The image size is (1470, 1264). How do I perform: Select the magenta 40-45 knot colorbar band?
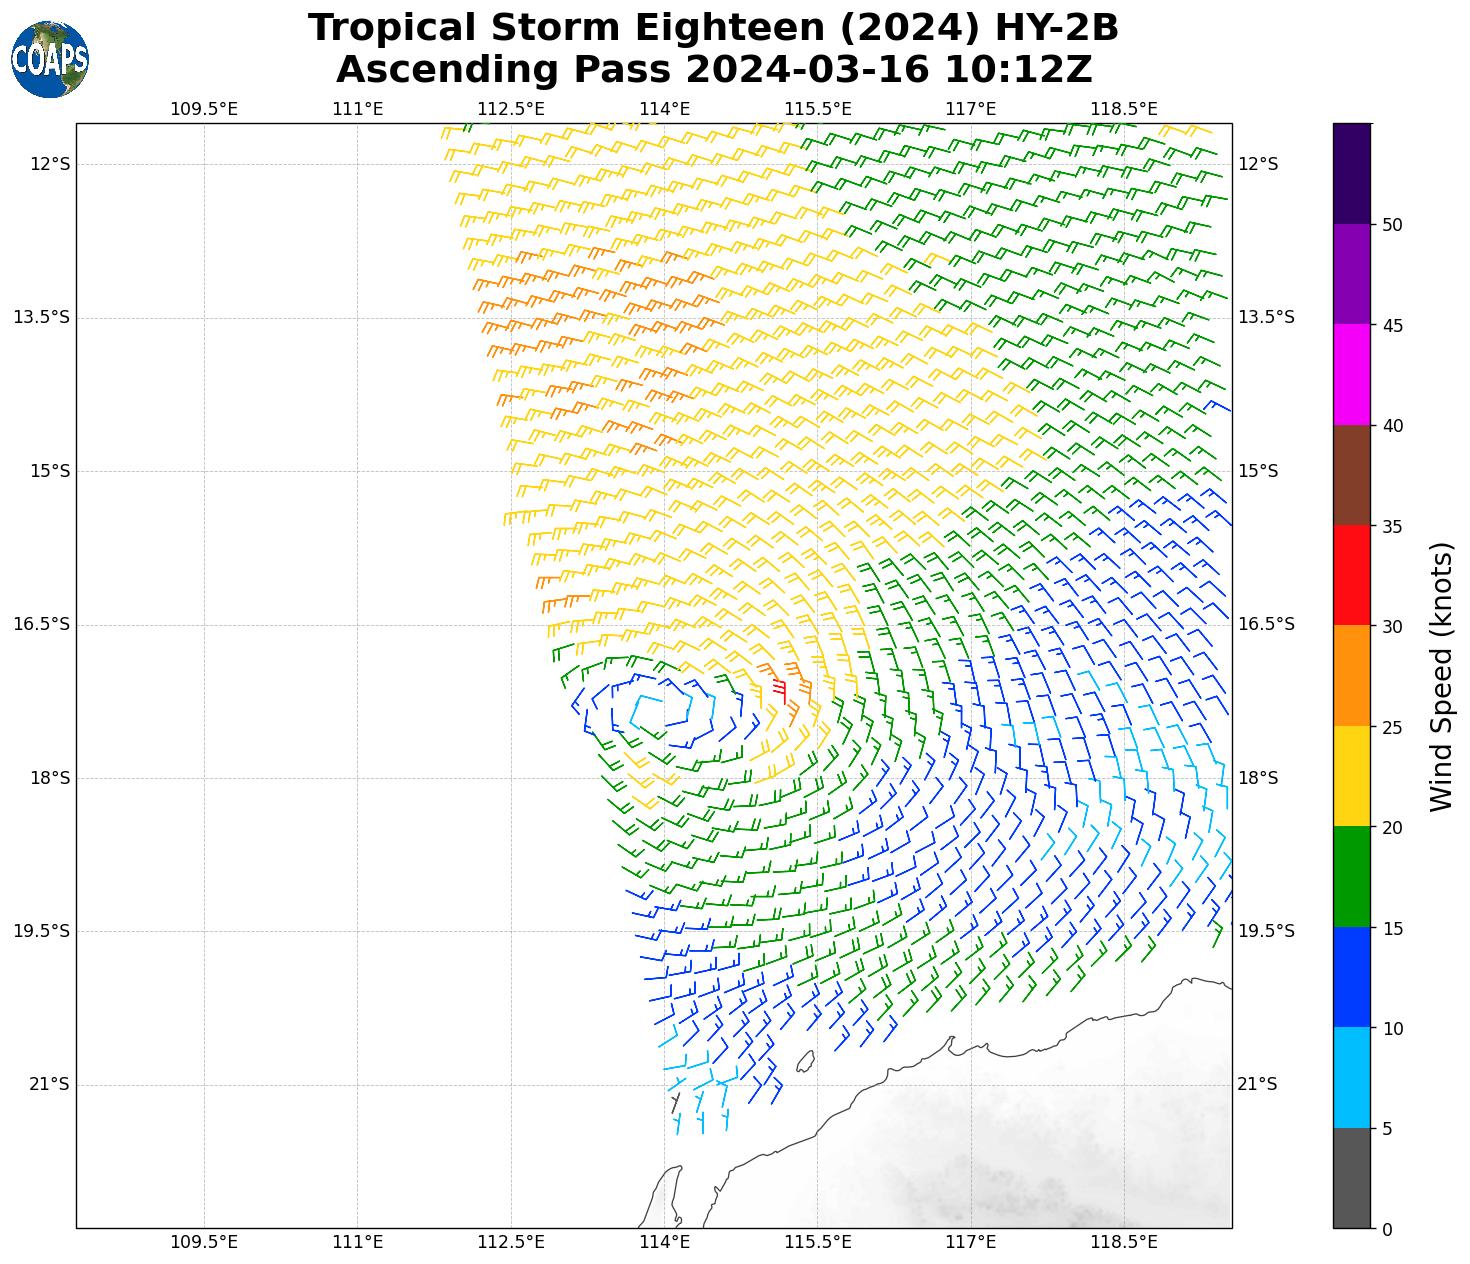(x=1351, y=374)
